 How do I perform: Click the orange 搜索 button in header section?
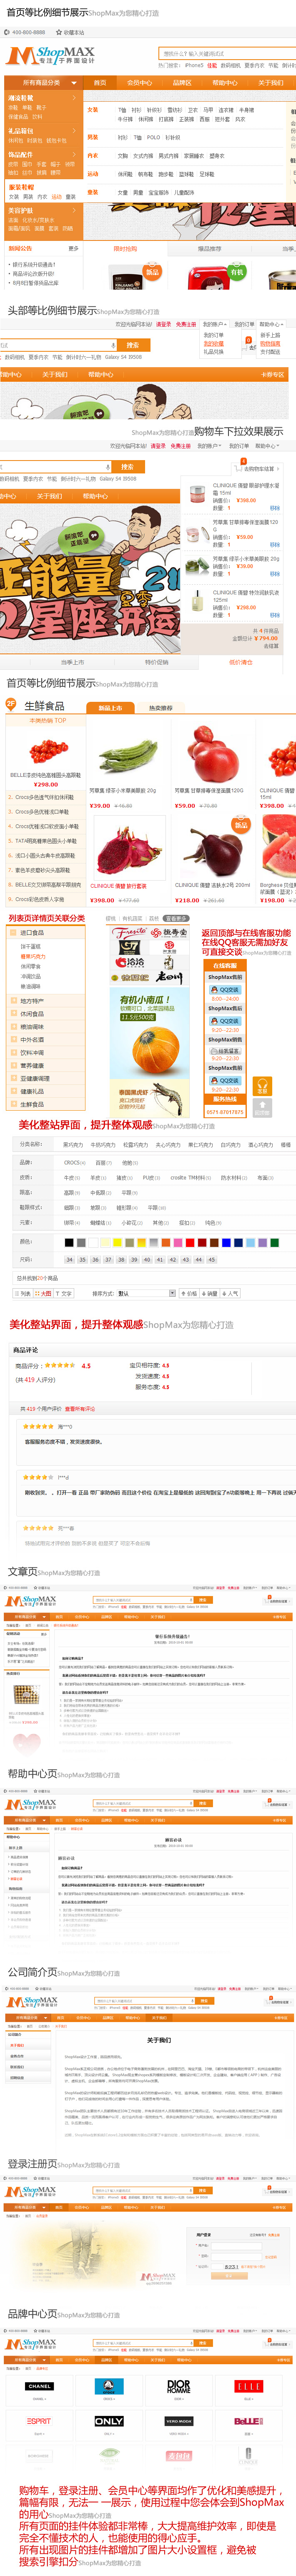coord(133,345)
